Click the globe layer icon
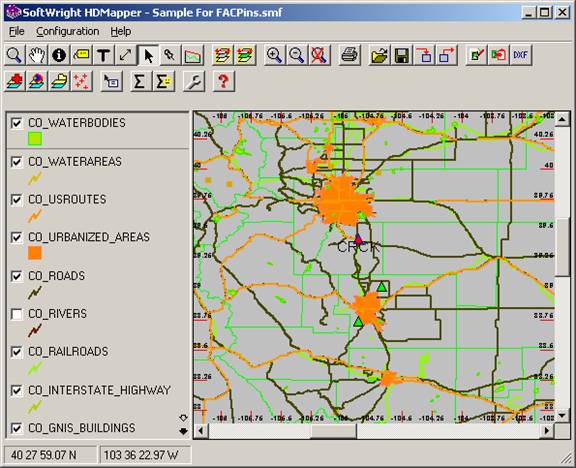Screen dimensions: 576x468 pos(37,81)
